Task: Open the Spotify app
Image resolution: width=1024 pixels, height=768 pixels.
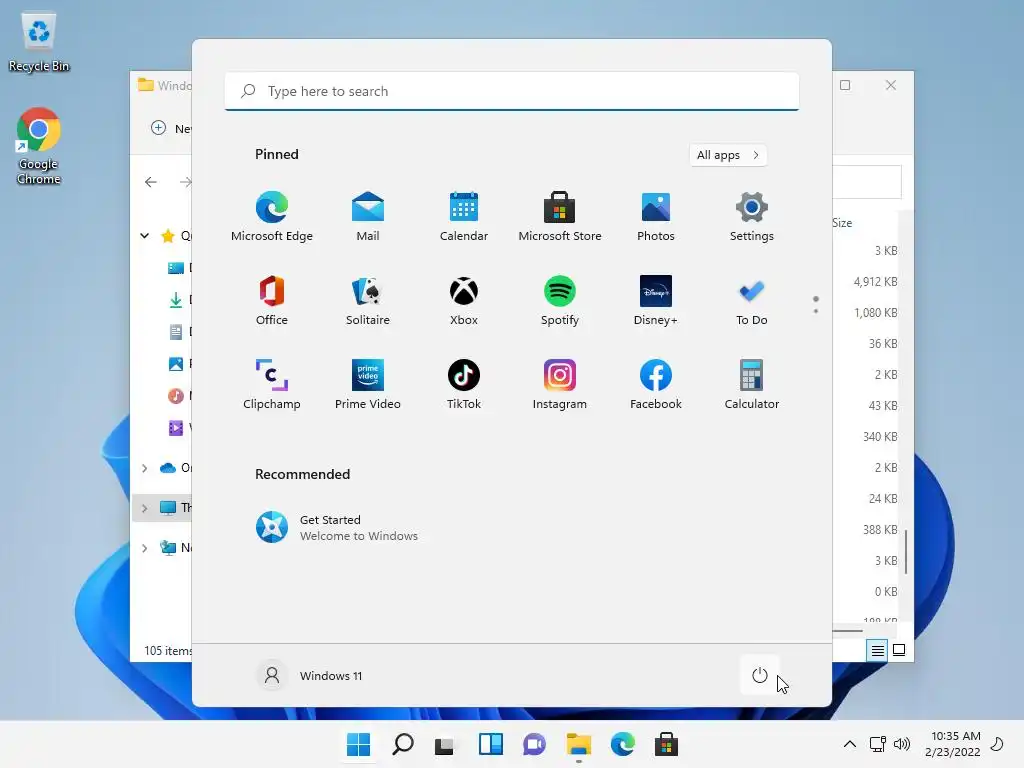Action: (560, 301)
